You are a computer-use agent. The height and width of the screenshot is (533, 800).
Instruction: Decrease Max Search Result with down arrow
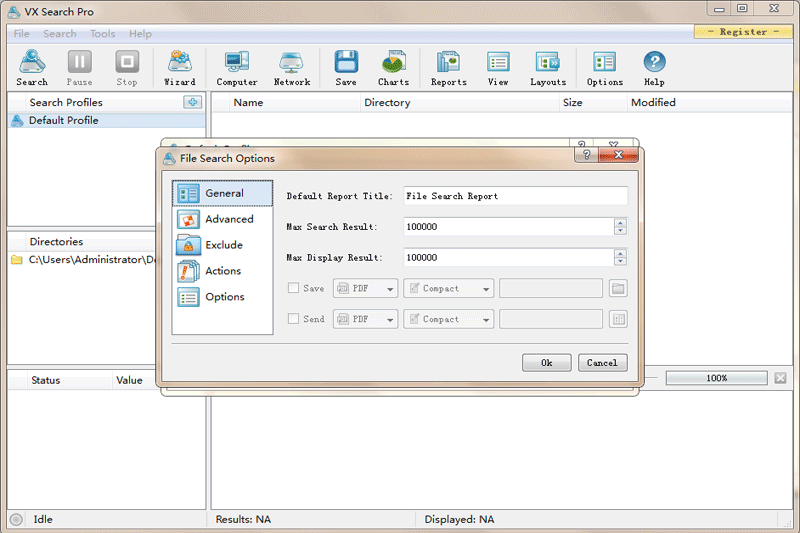tap(620, 231)
